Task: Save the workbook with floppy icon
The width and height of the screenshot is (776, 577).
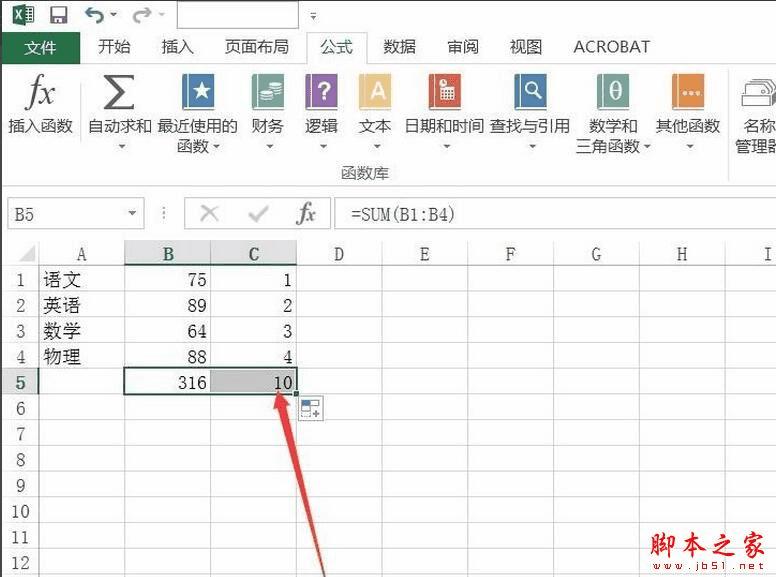Action: (x=58, y=15)
